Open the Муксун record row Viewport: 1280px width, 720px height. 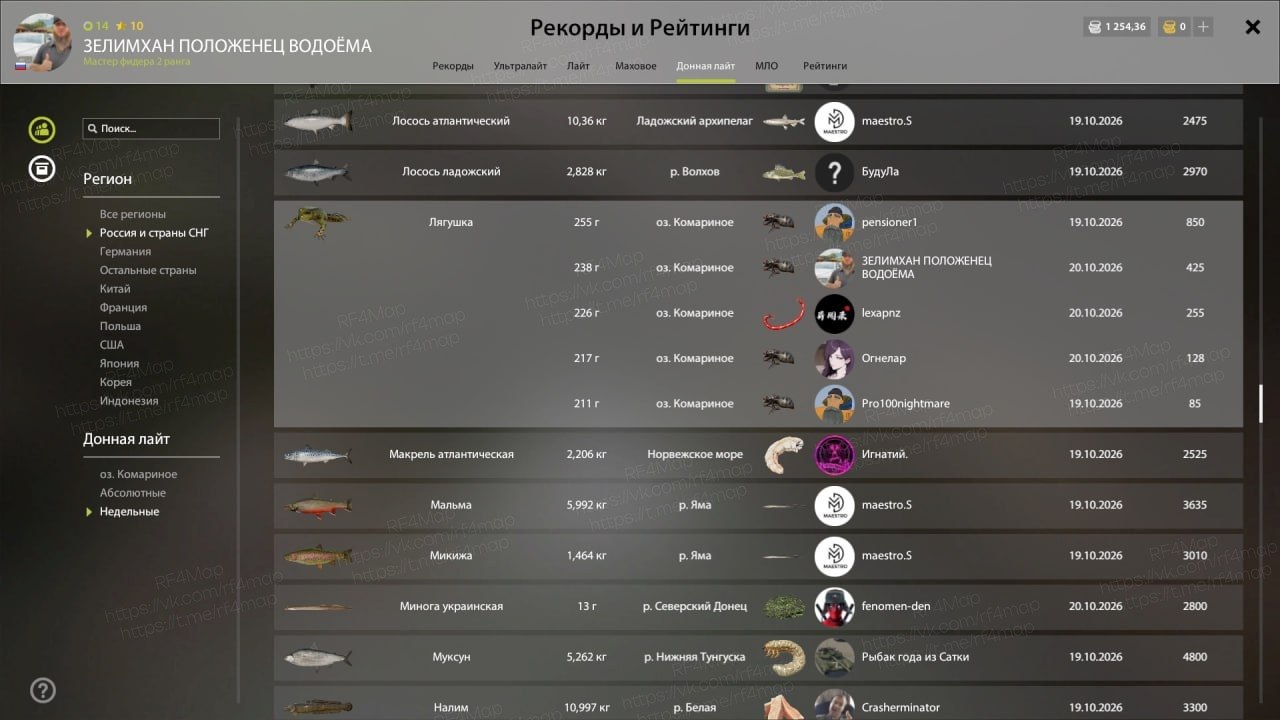pos(758,657)
